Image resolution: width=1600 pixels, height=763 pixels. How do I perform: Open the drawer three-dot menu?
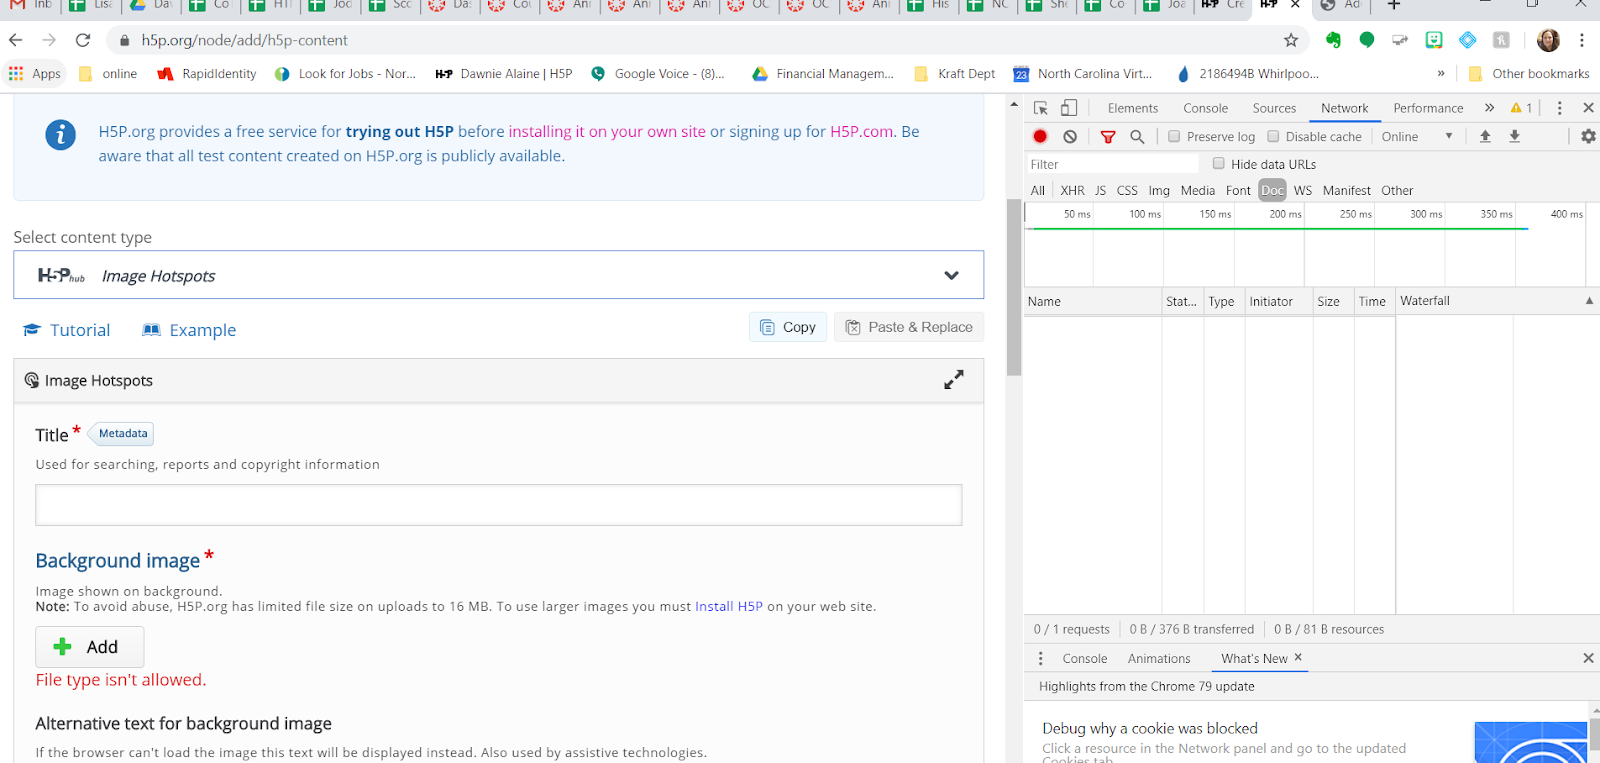pyautogui.click(x=1041, y=658)
